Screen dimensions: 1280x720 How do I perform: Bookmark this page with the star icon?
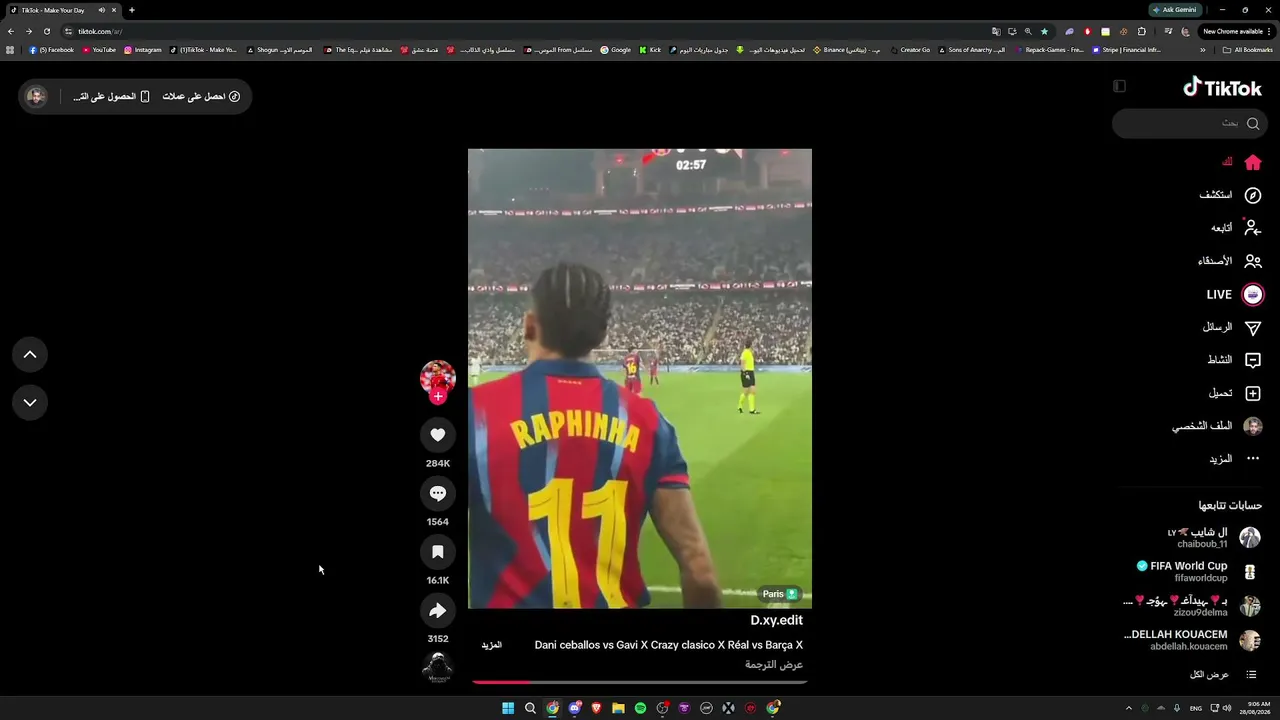click(x=1045, y=31)
